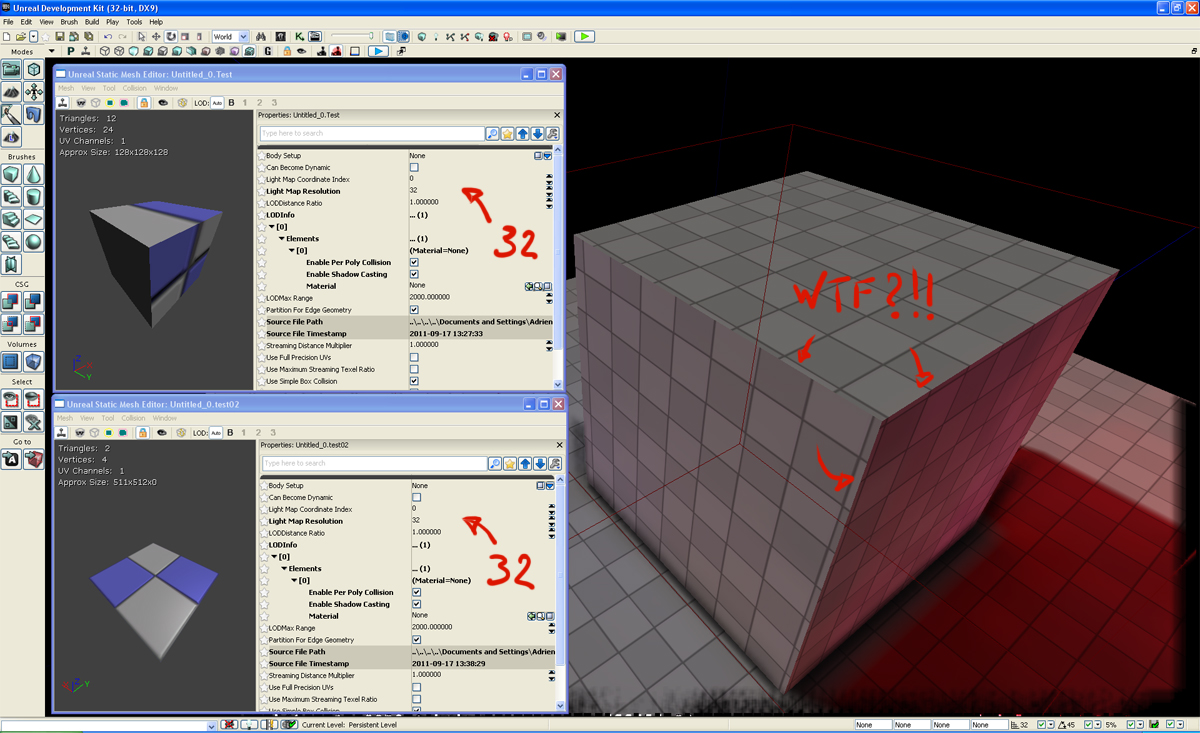Click the G game view icon
Image resolution: width=1200 pixels, height=733 pixels.
click(270, 51)
